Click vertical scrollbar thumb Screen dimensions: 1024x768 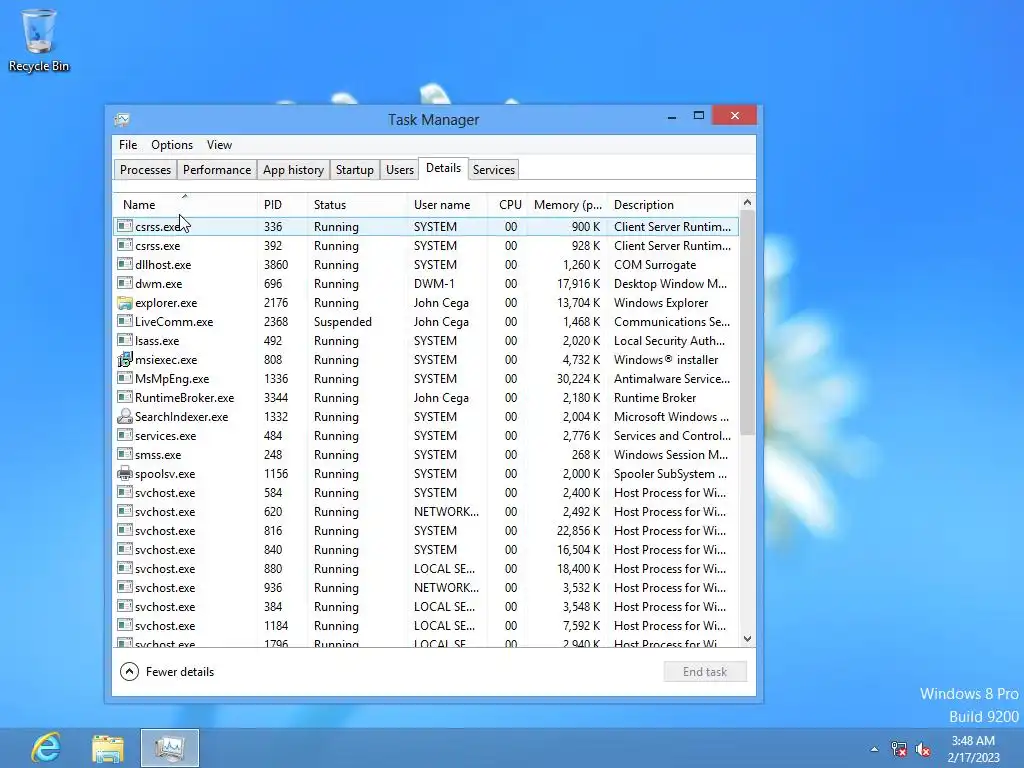pos(748,323)
